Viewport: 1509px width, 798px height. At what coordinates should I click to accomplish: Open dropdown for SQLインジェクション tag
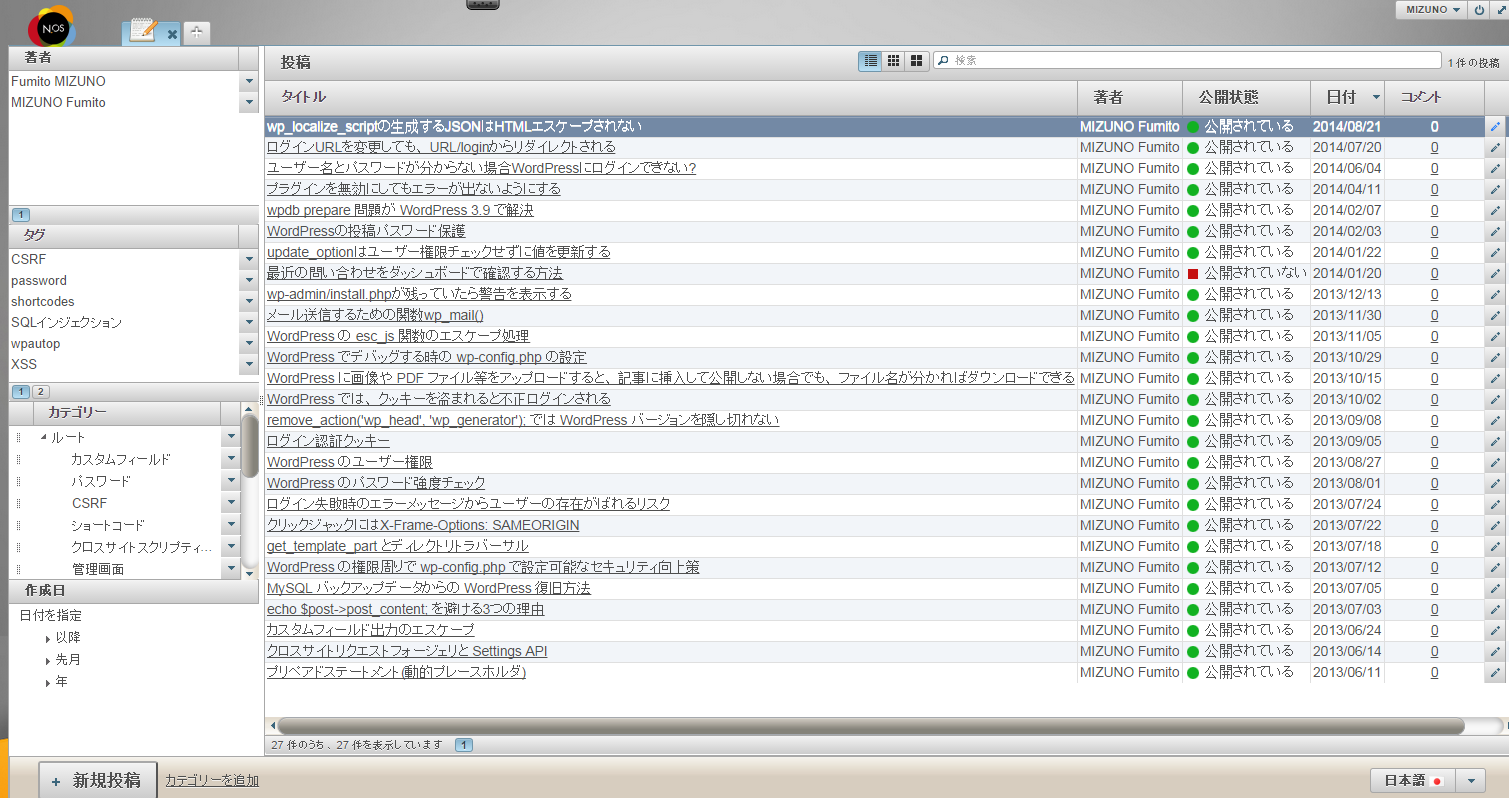[x=249, y=323]
